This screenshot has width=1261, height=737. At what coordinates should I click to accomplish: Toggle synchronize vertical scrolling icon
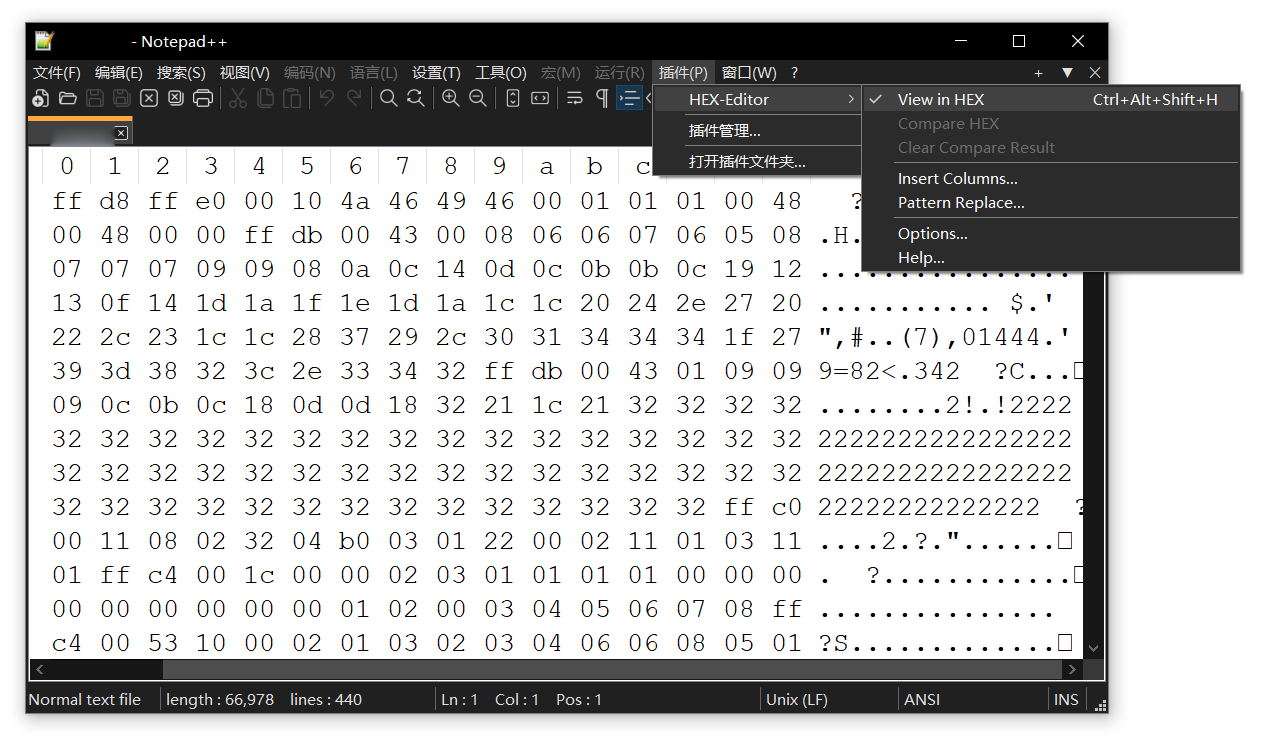(x=513, y=98)
